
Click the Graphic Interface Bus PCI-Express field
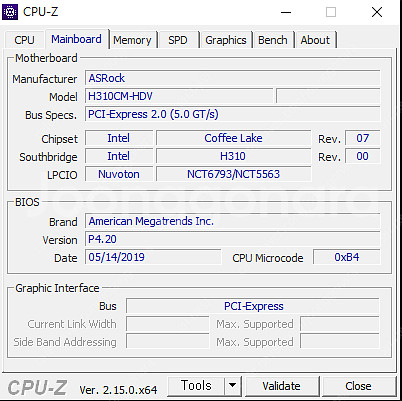(x=253, y=306)
